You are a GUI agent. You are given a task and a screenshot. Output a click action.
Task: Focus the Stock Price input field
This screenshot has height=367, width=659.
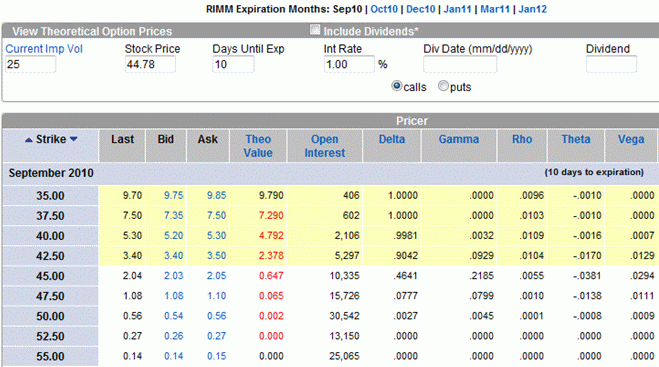click(x=150, y=65)
